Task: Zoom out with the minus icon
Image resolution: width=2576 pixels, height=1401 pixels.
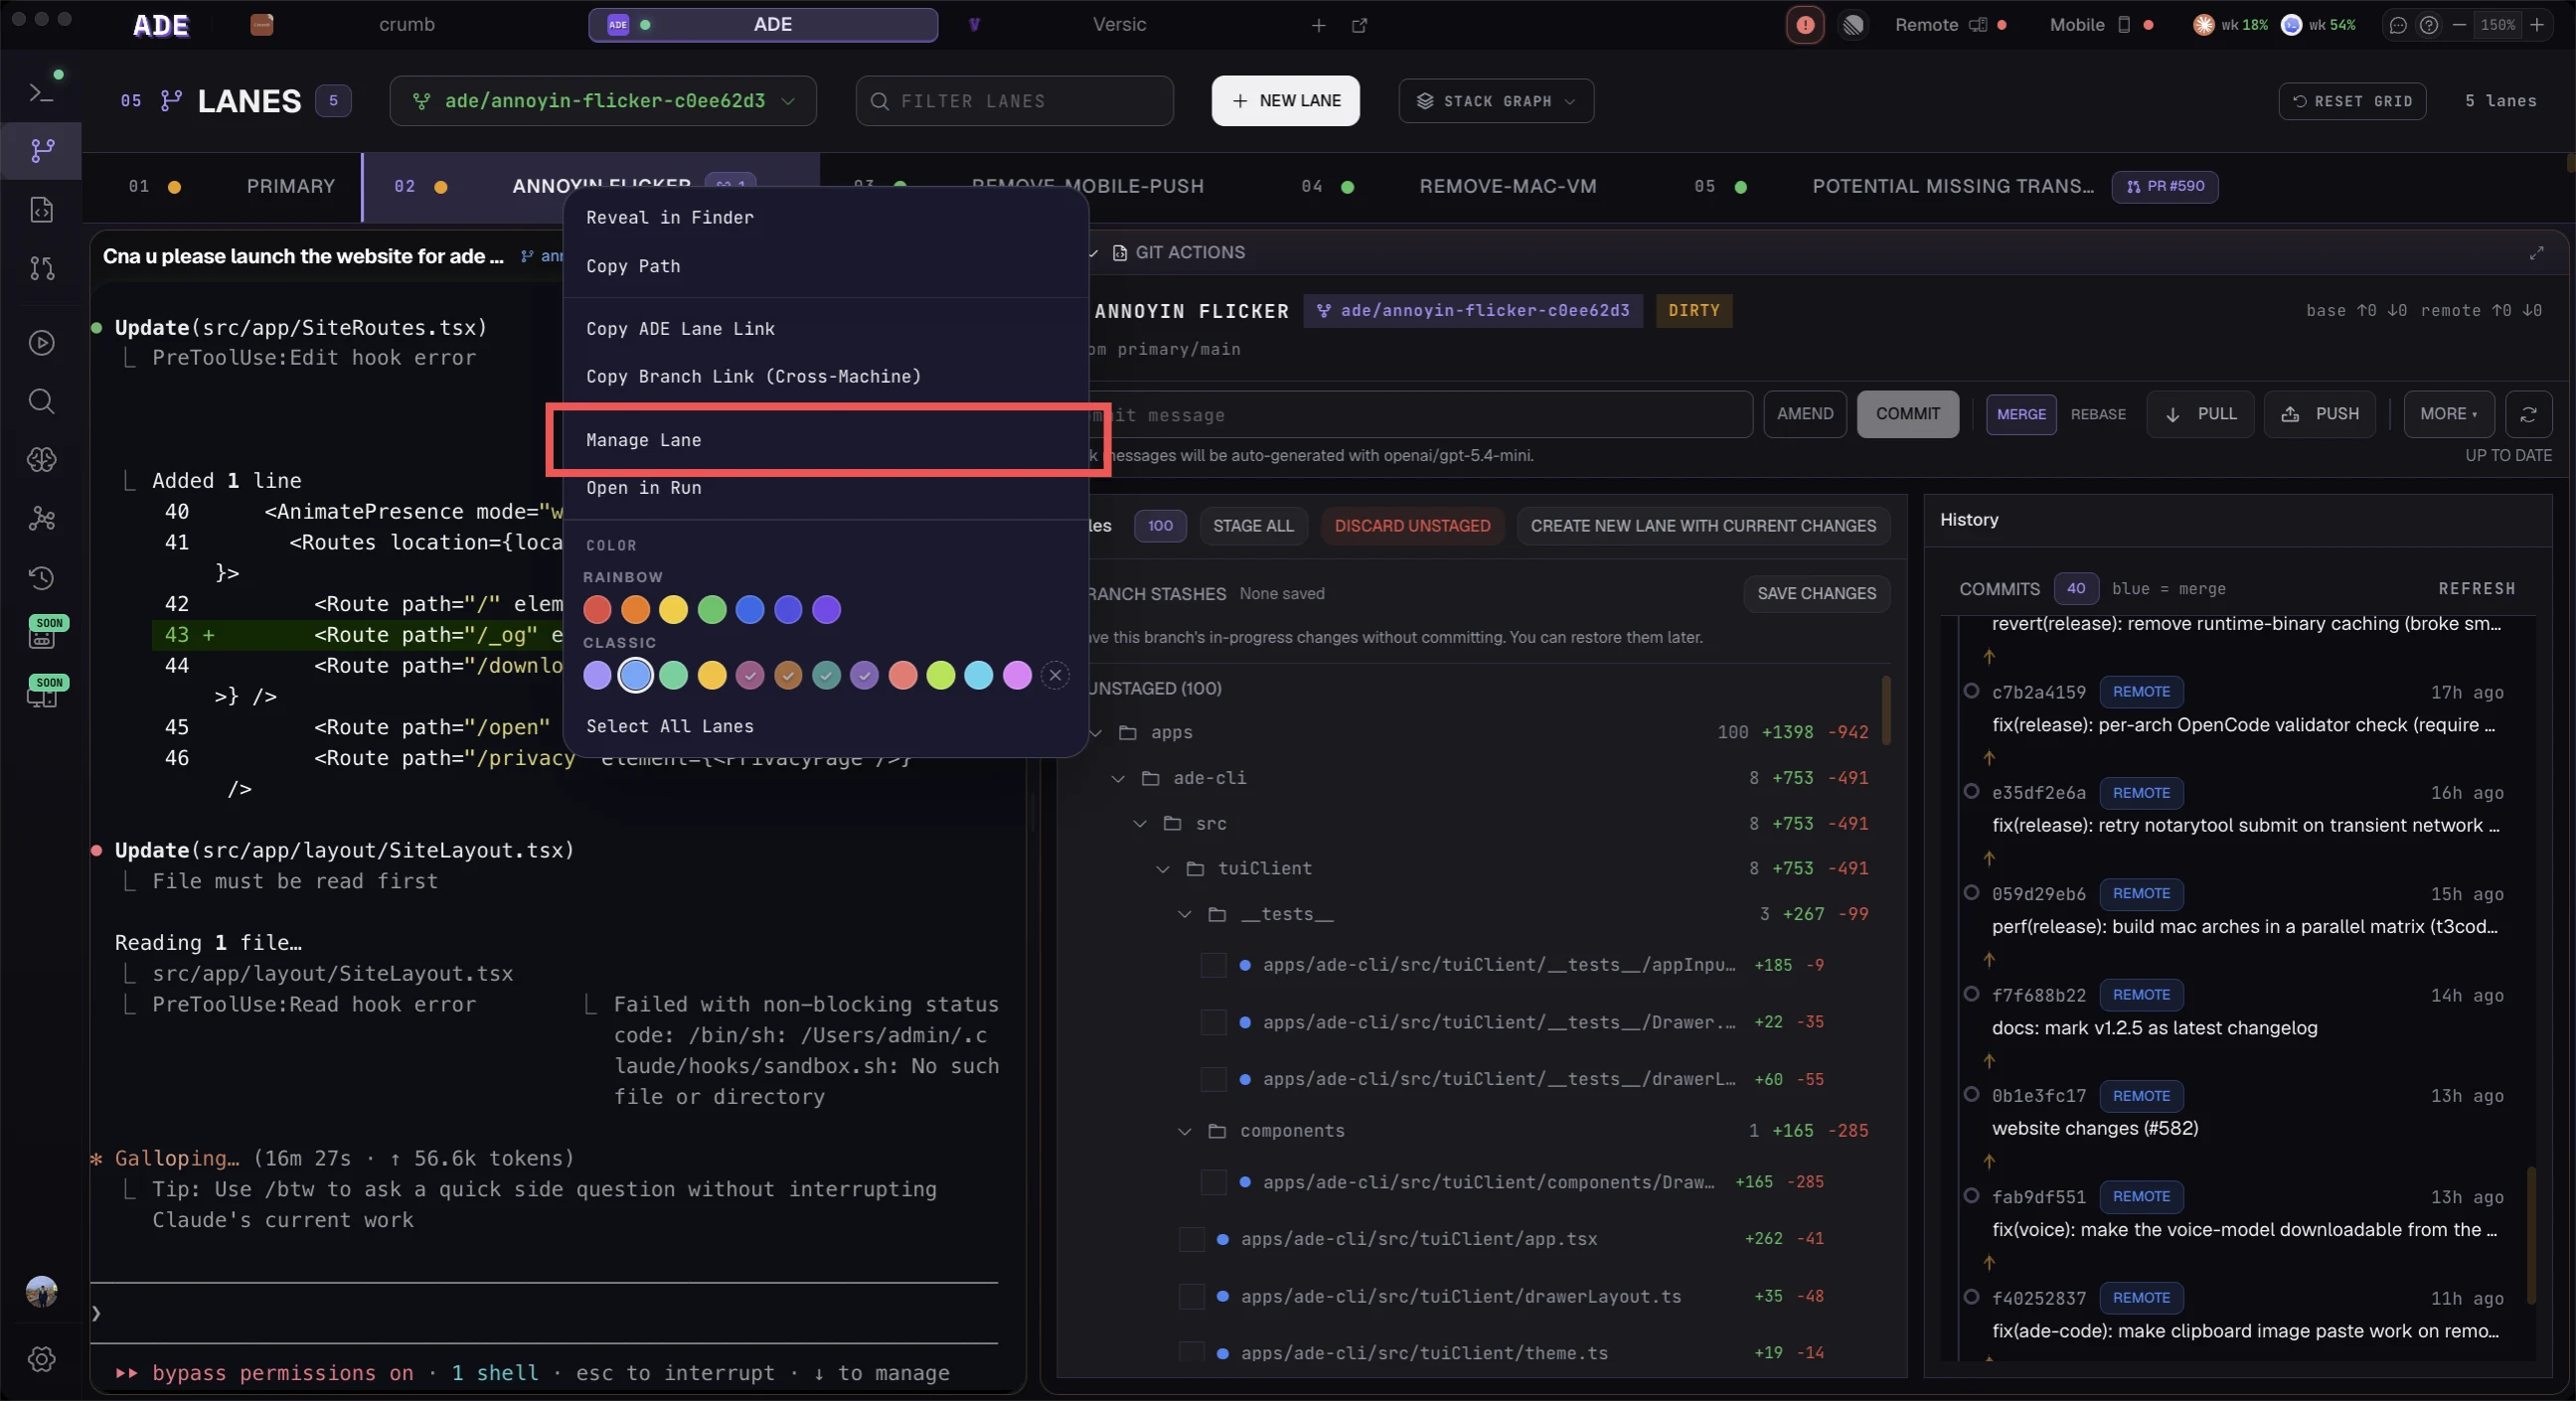Action: [2459, 25]
